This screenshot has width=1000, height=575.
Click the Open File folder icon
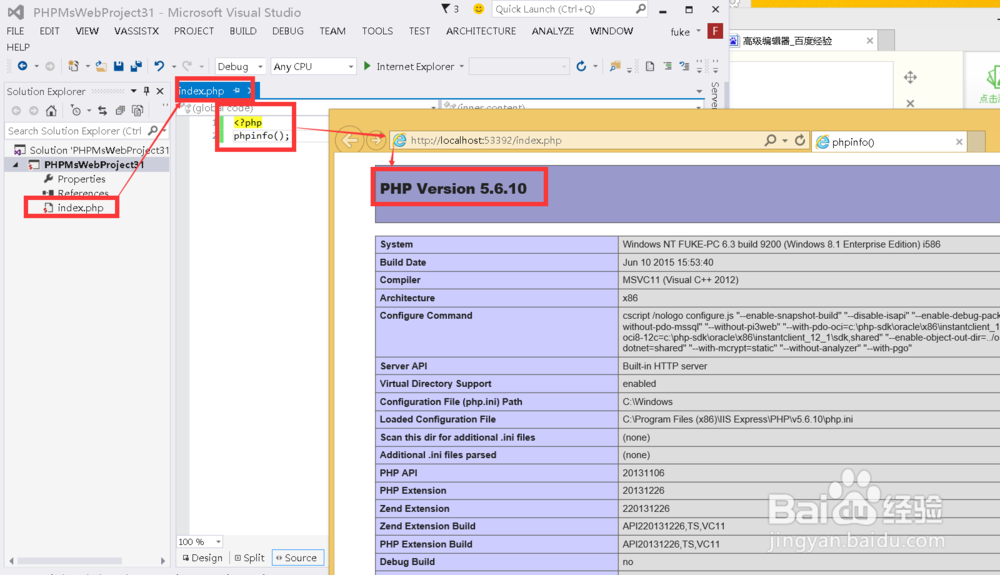[x=101, y=66]
